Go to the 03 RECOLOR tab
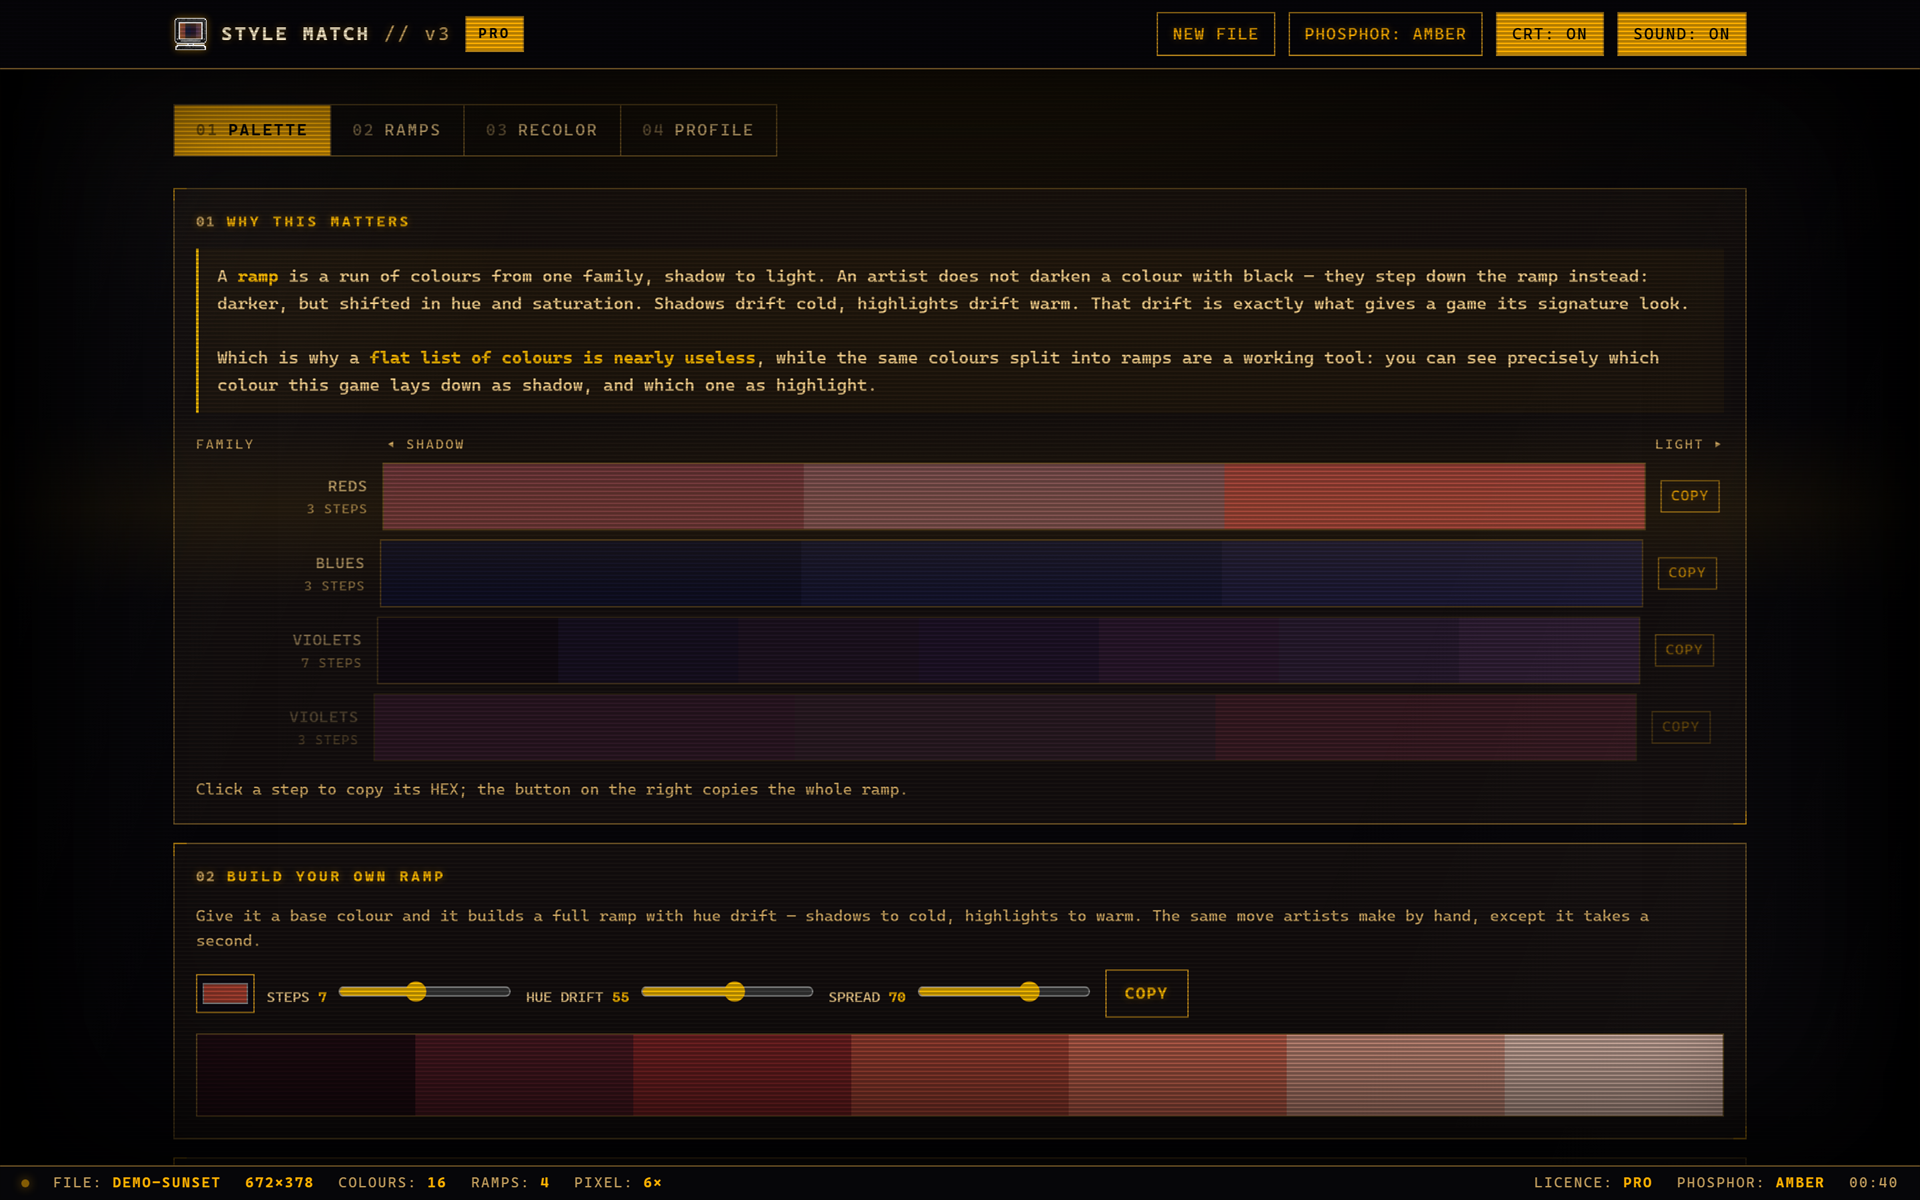The width and height of the screenshot is (1920, 1200). tap(542, 130)
